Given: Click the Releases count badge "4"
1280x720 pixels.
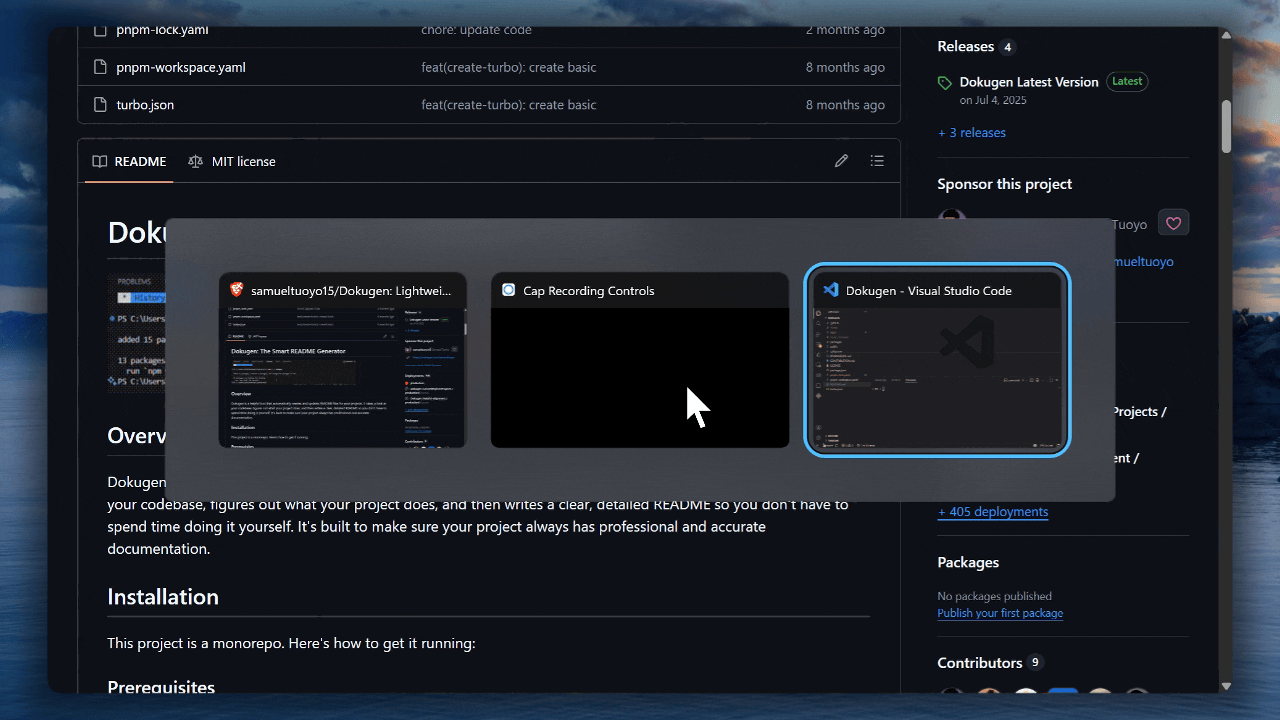Looking at the screenshot, I should coord(1008,47).
